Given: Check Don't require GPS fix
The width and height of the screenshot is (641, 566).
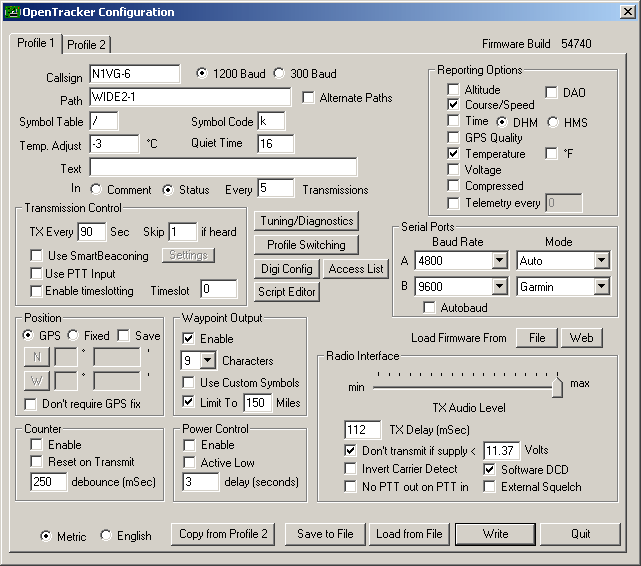Looking at the screenshot, I should click(30, 404).
